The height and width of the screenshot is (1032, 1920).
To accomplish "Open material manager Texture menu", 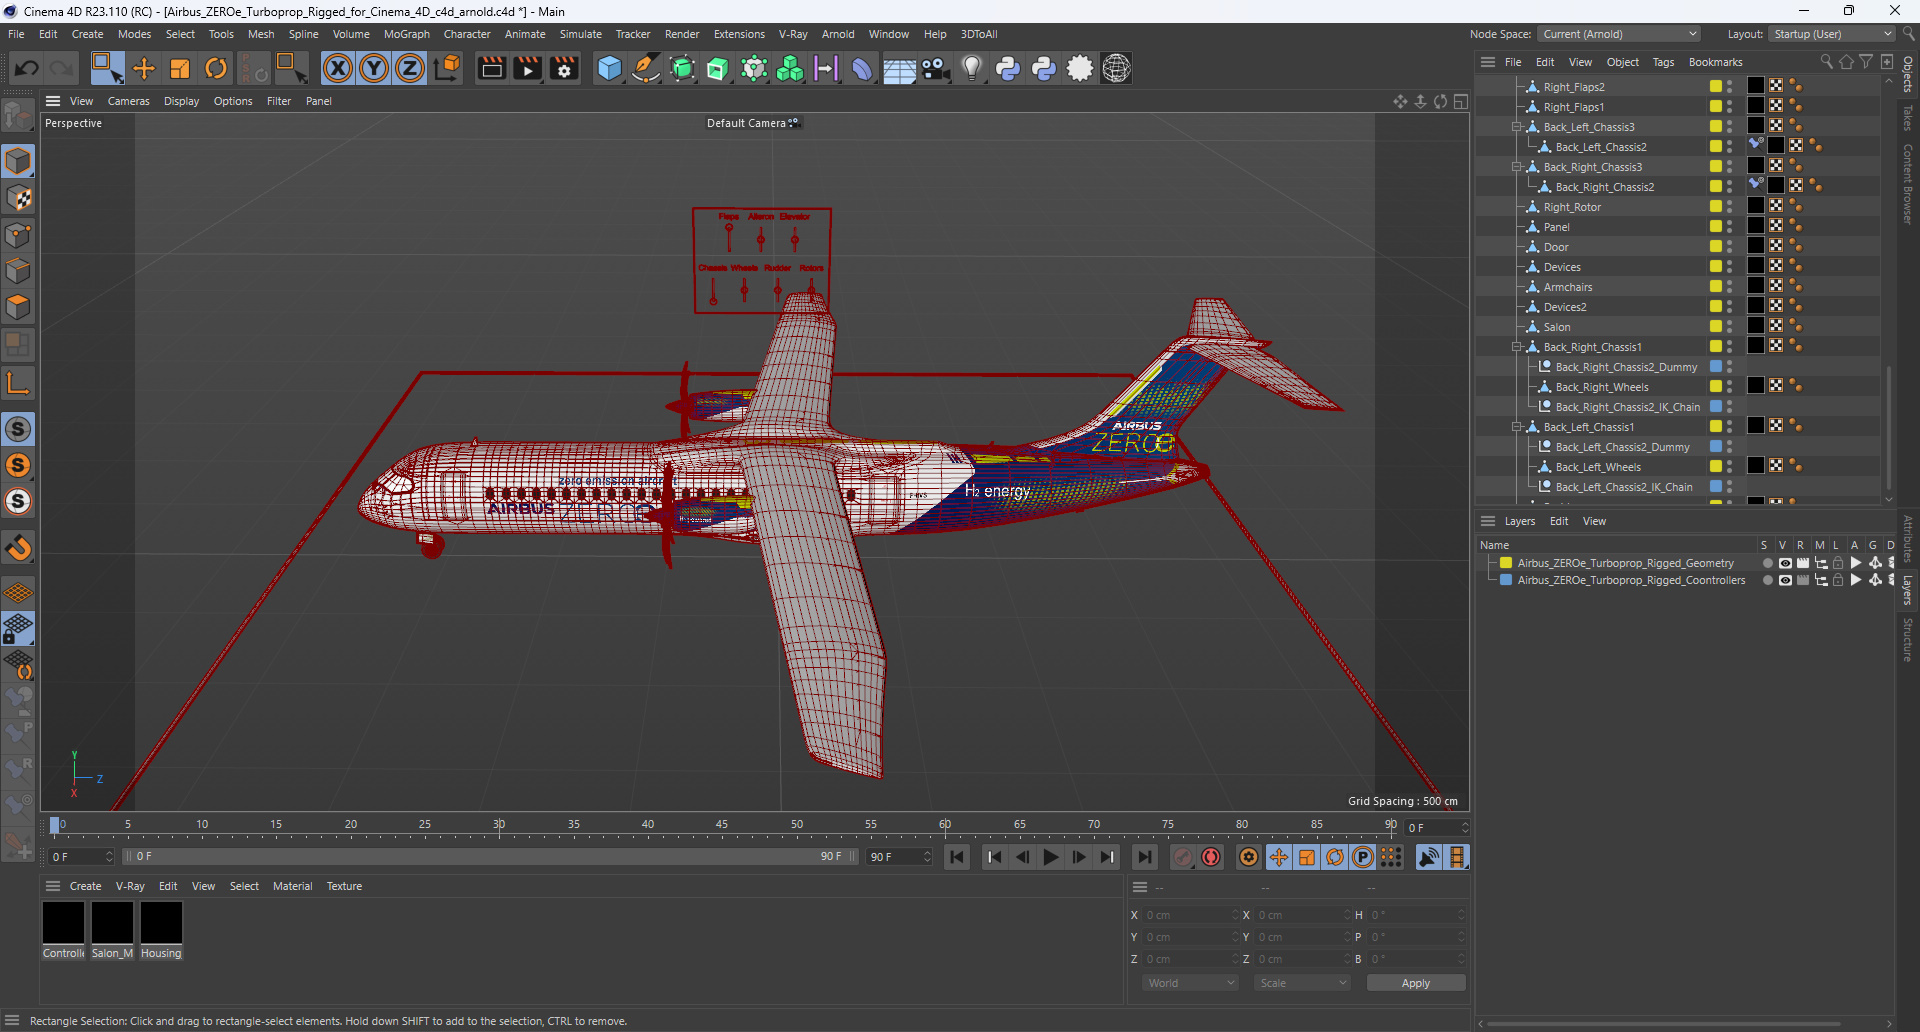I will (344, 886).
